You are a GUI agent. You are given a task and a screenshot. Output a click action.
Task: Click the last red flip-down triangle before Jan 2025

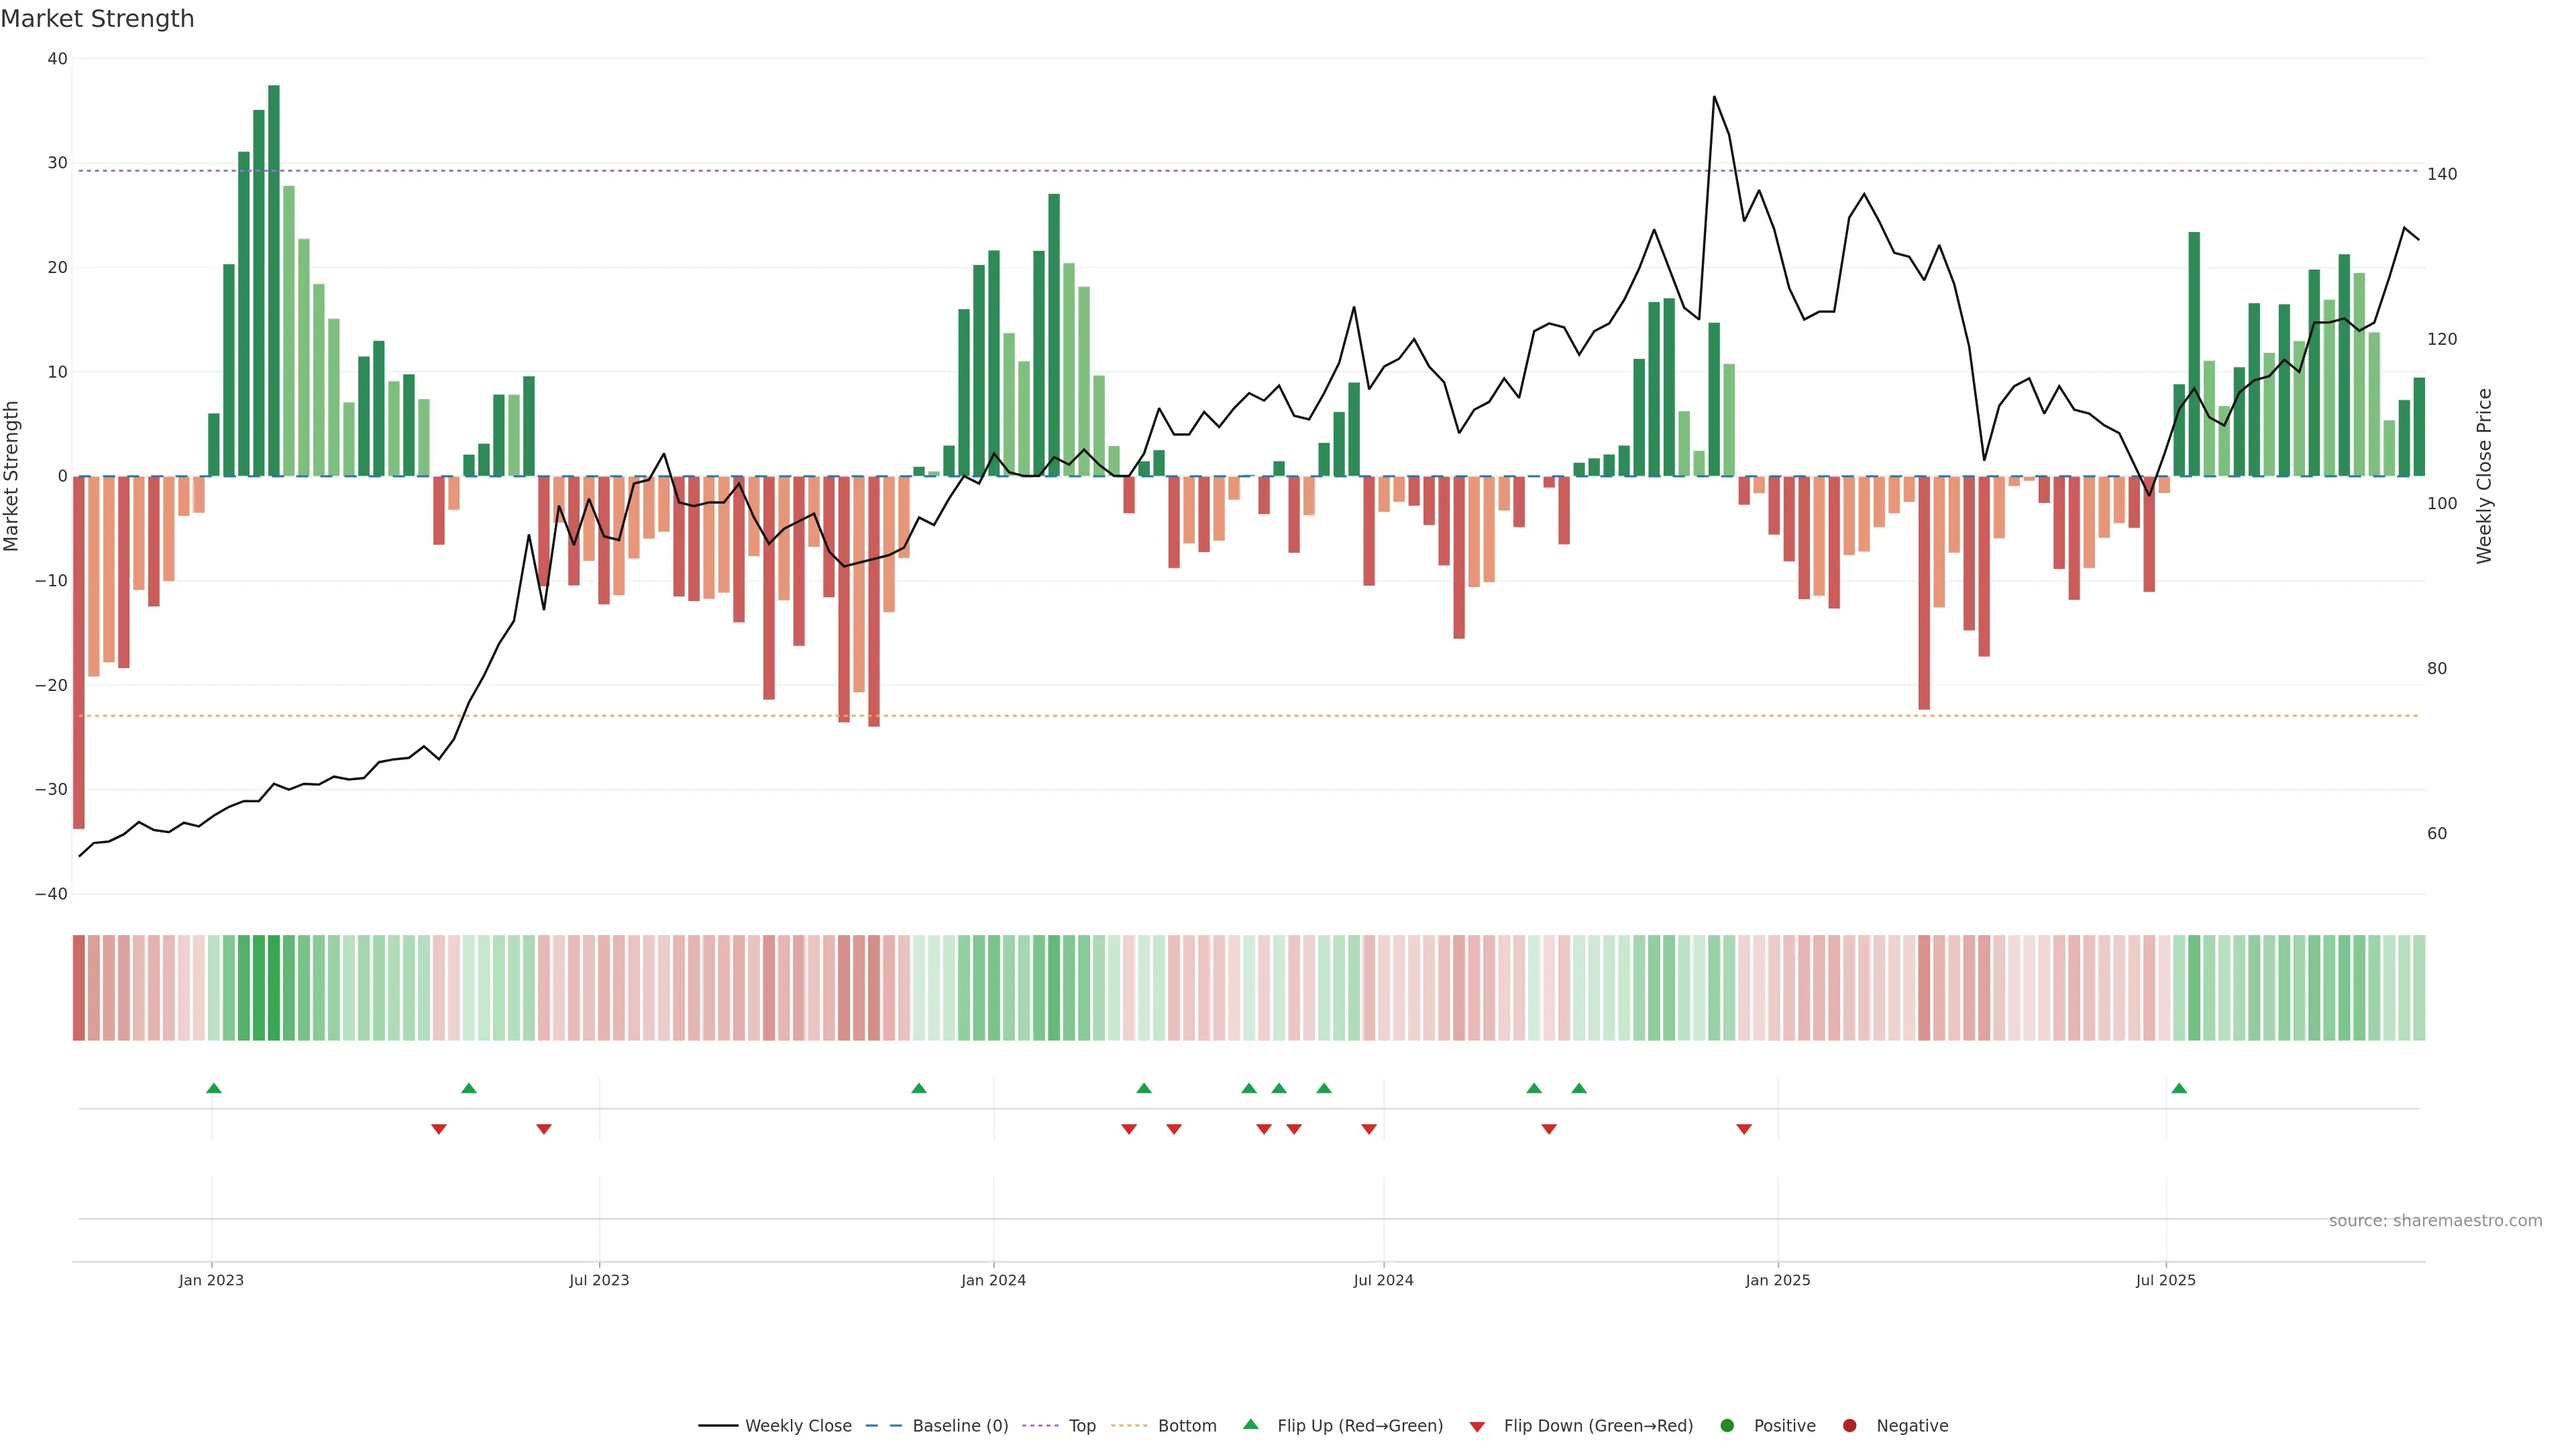(x=1744, y=1129)
